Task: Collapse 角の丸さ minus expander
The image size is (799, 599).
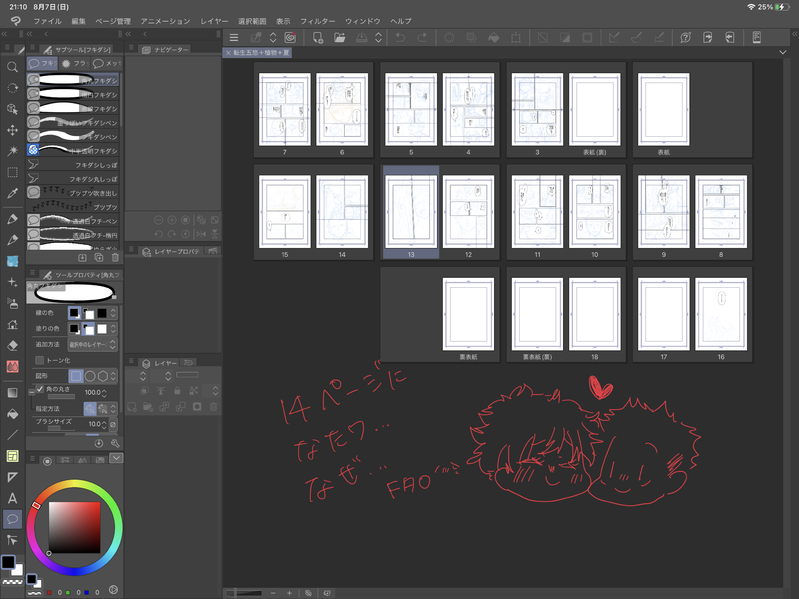Action: (32, 393)
